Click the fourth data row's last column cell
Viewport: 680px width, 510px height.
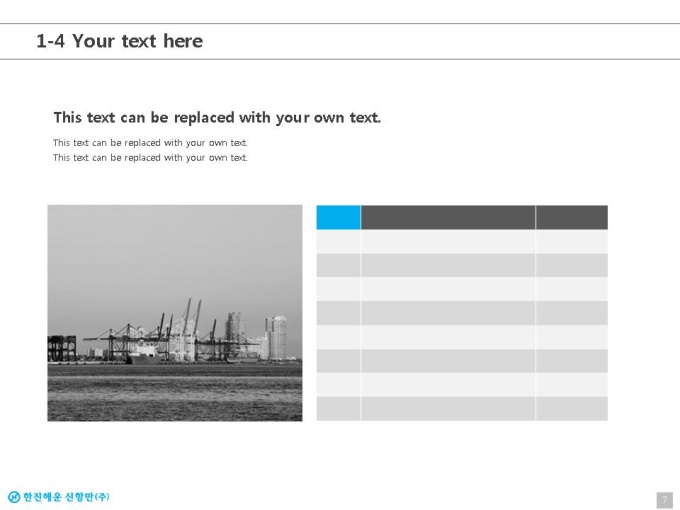[572, 313]
